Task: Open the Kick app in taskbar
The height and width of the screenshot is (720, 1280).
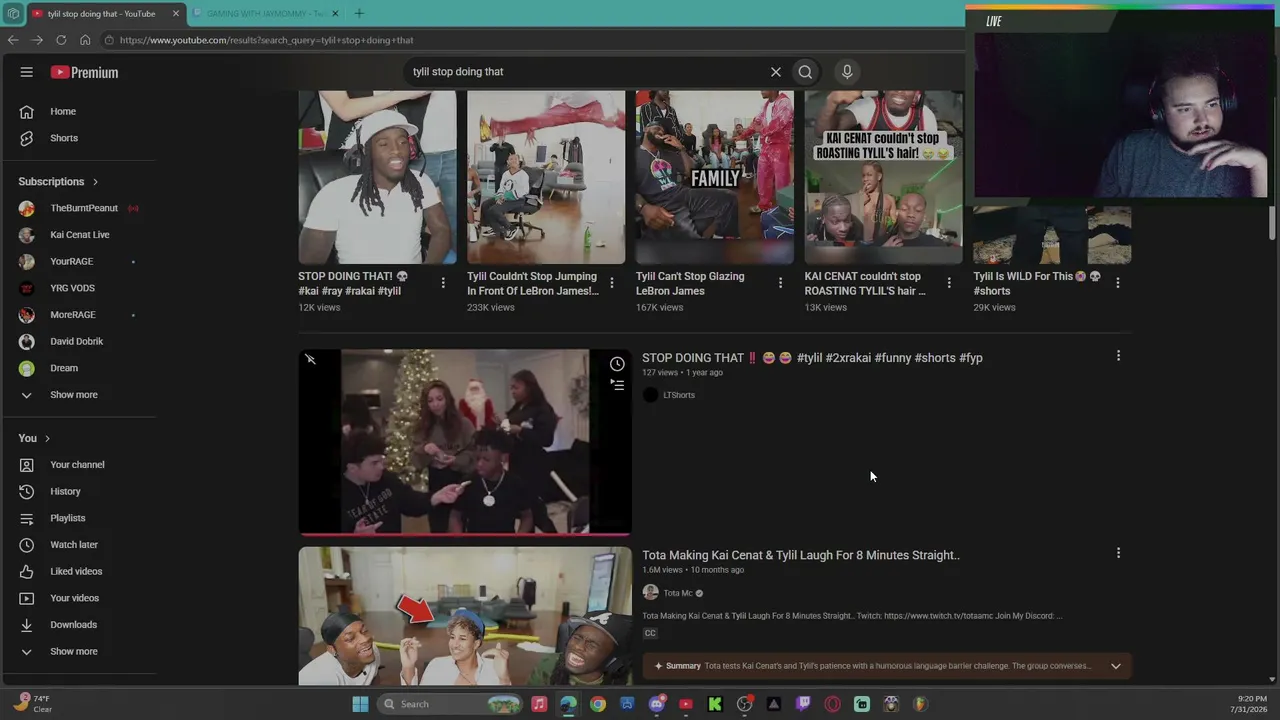Action: point(715,704)
